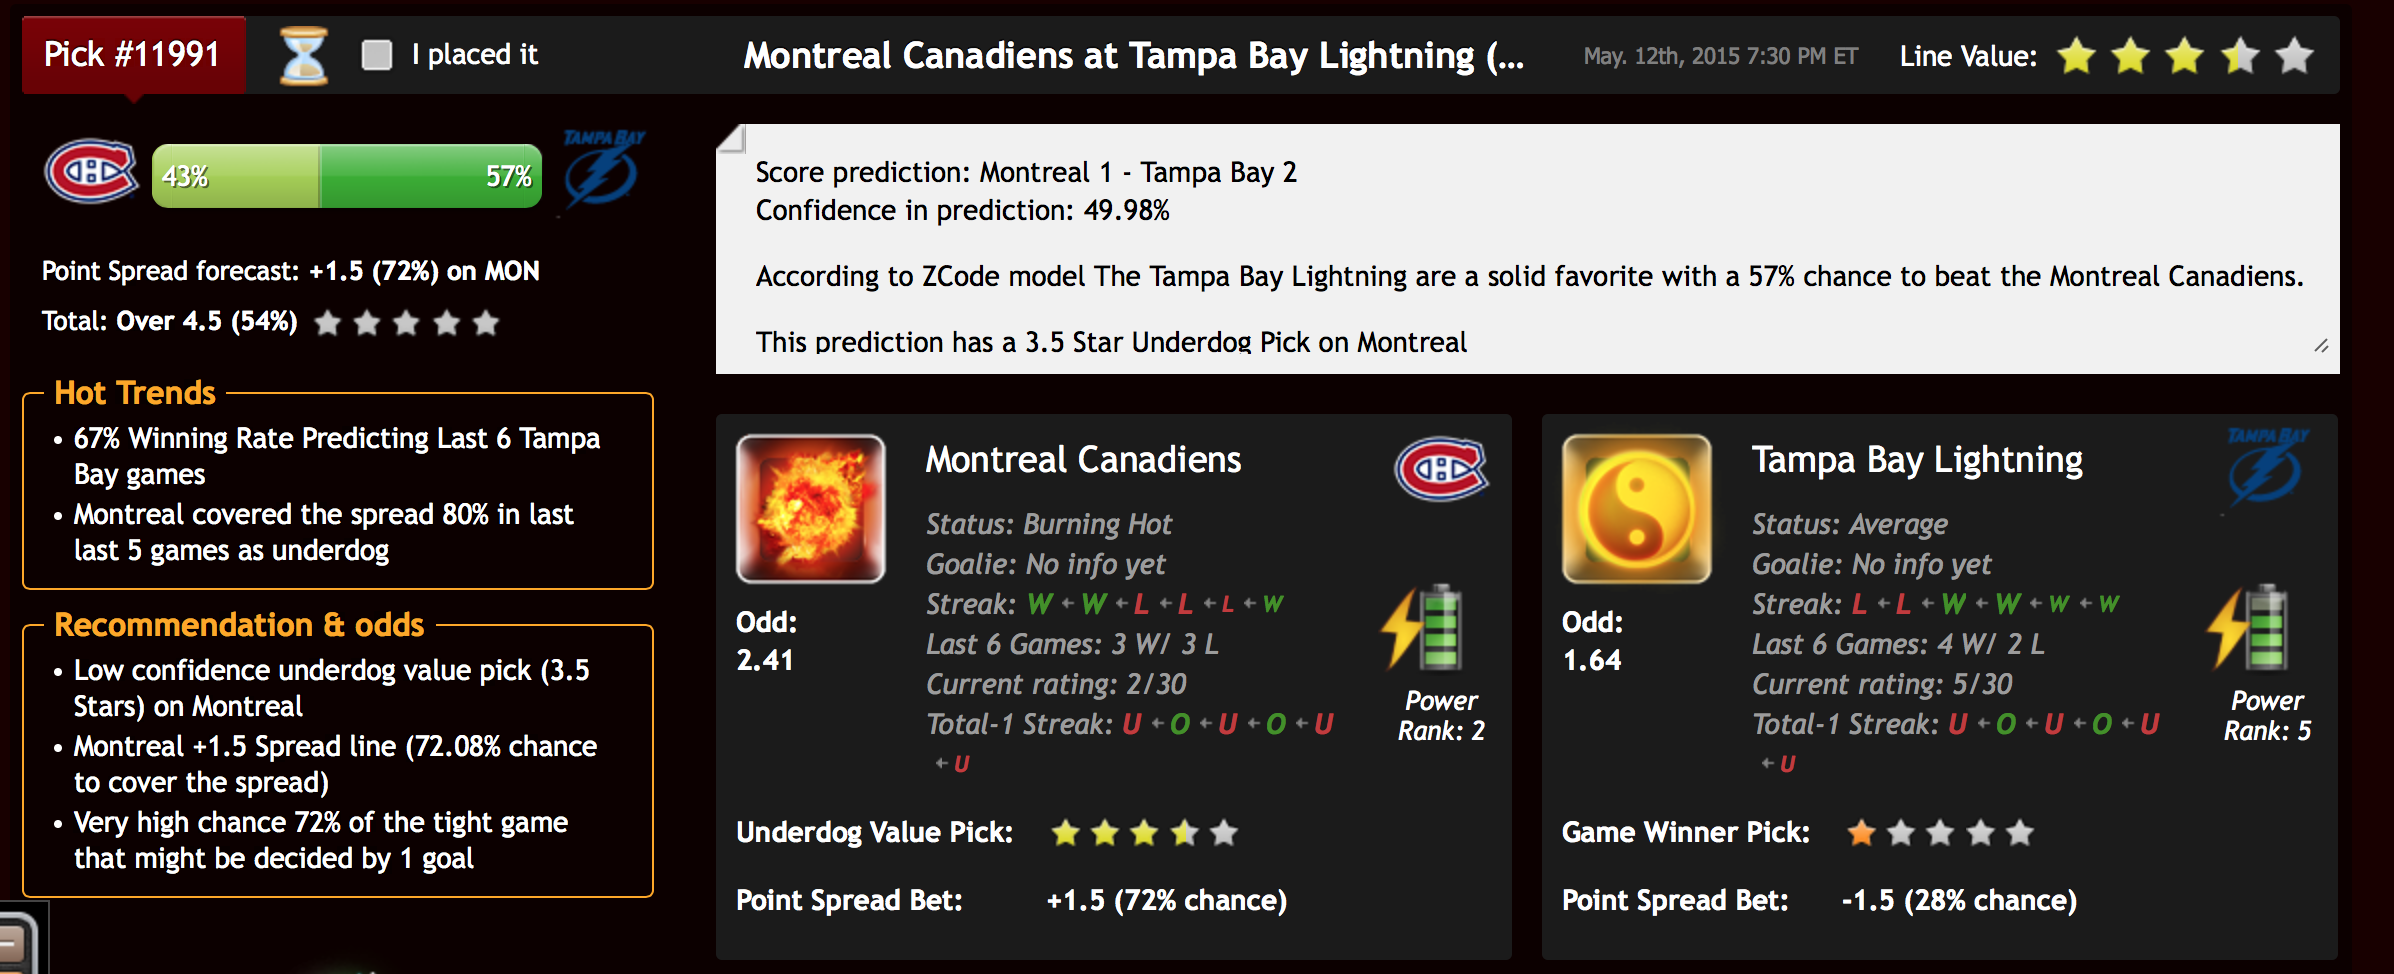Click the Burning Hot fire status icon
Viewport: 2394px width, 974px height.
coord(811,509)
